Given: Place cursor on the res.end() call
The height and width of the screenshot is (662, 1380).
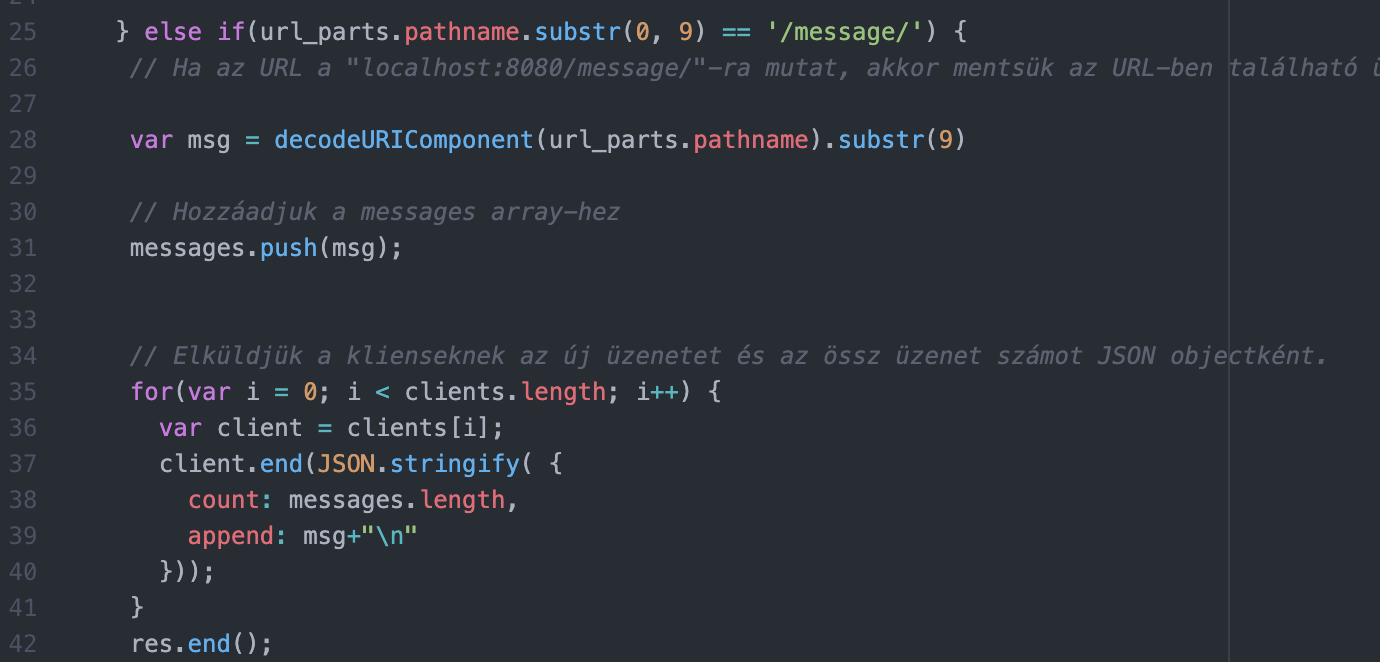Looking at the screenshot, I should point(200,644).
